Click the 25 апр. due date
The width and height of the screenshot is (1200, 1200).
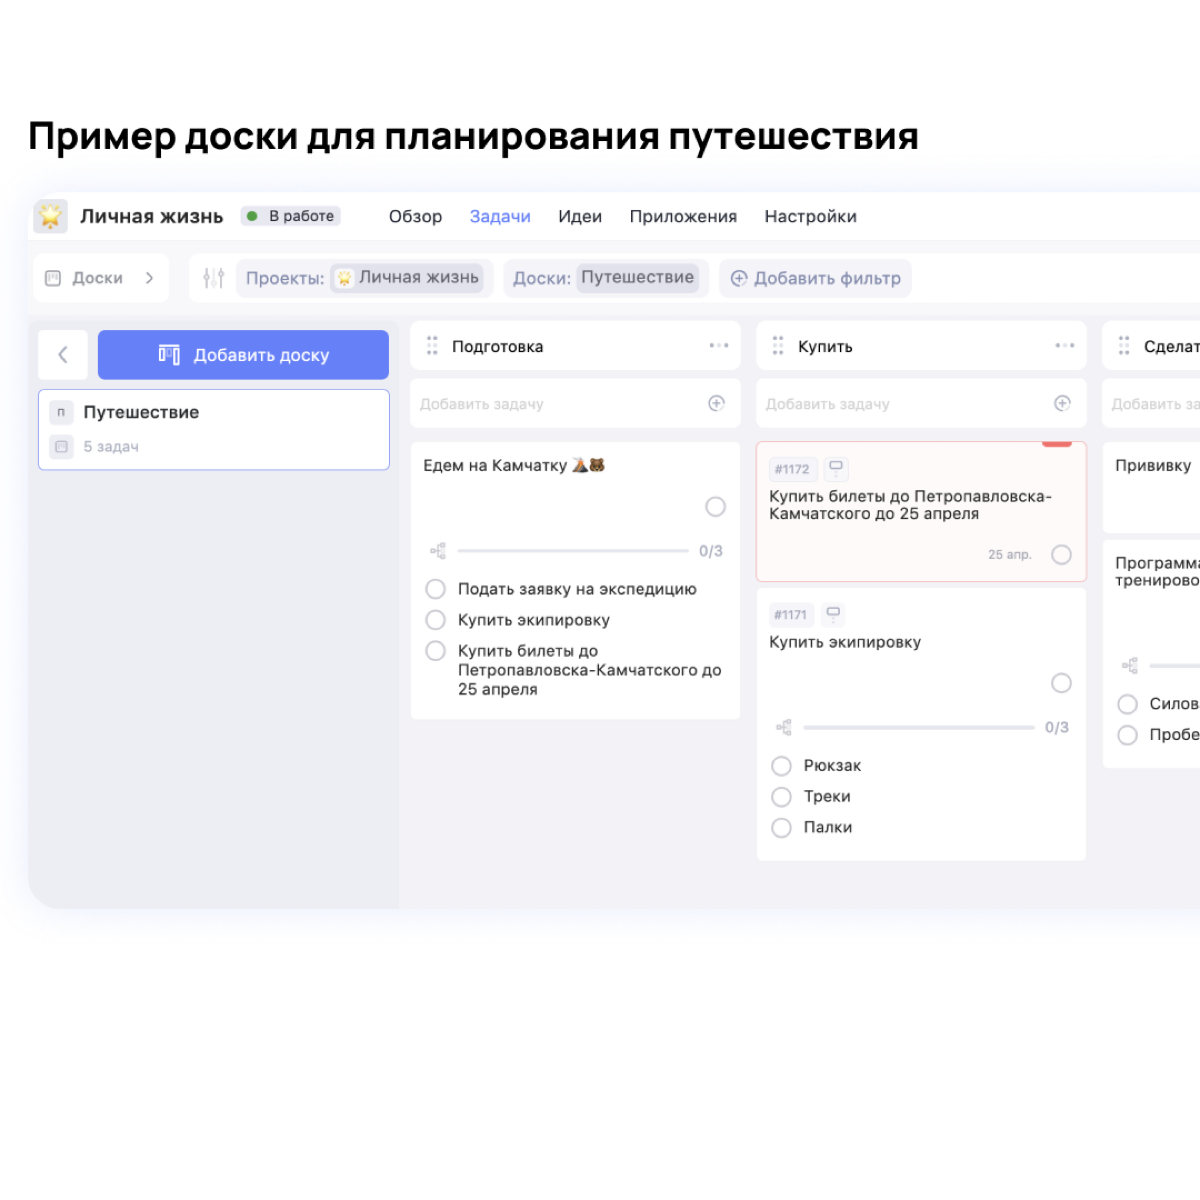point(1010,555)
